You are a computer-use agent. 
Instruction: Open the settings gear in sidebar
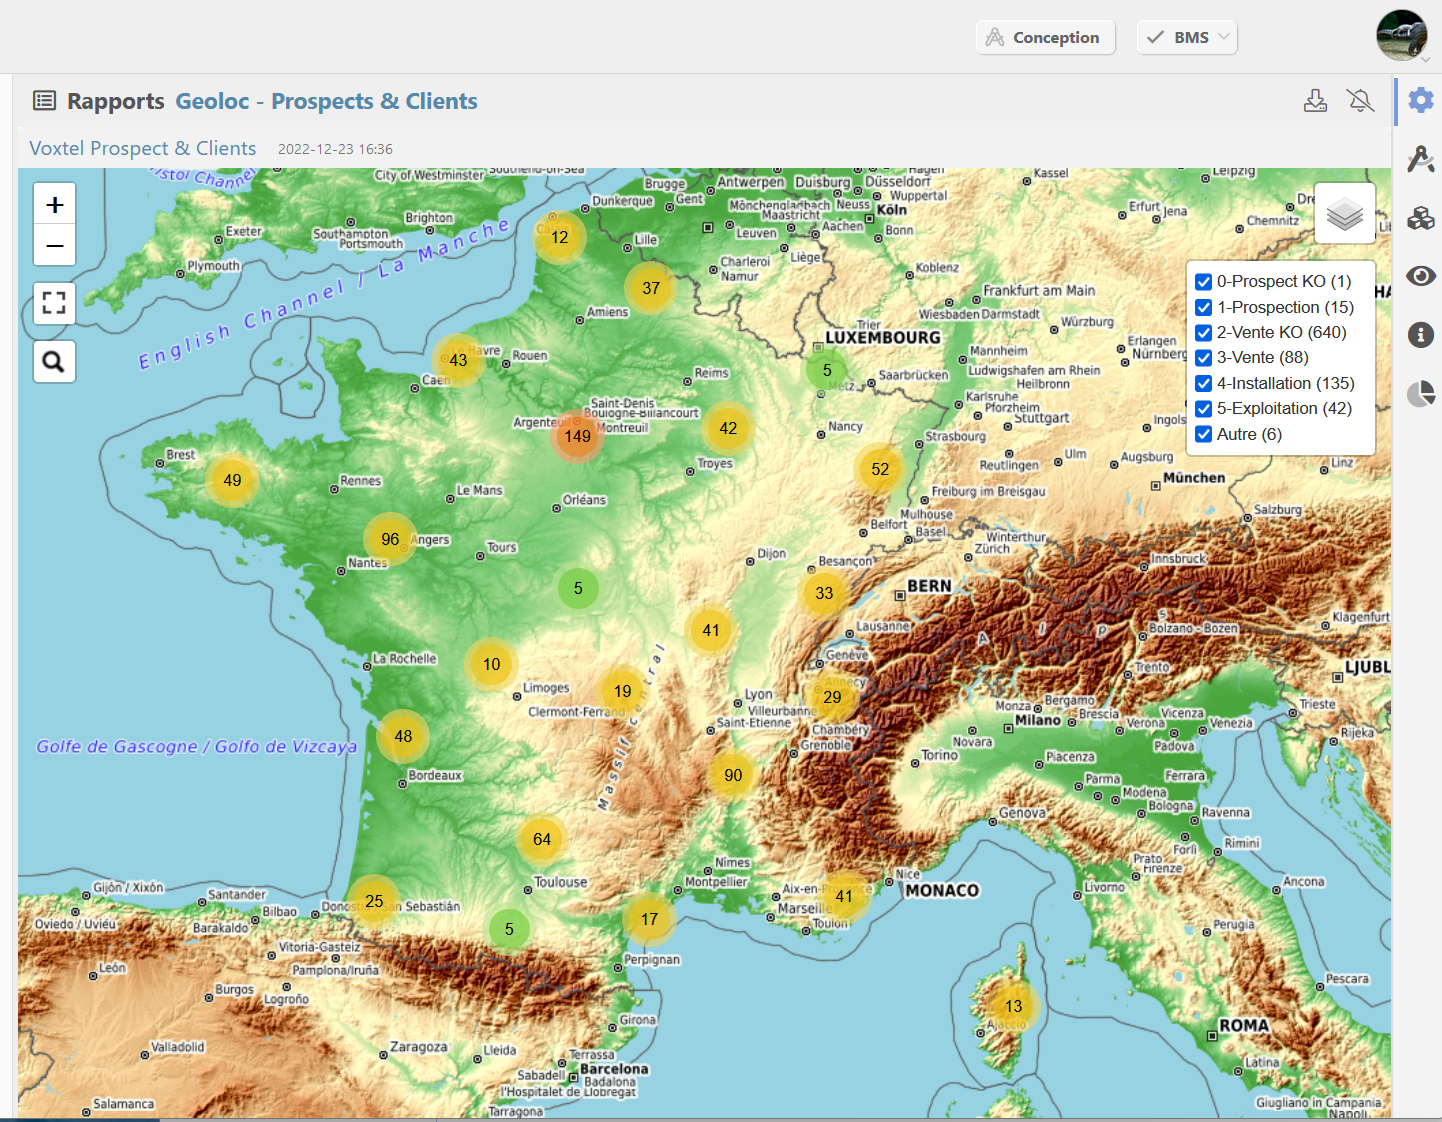point(1420,100)
